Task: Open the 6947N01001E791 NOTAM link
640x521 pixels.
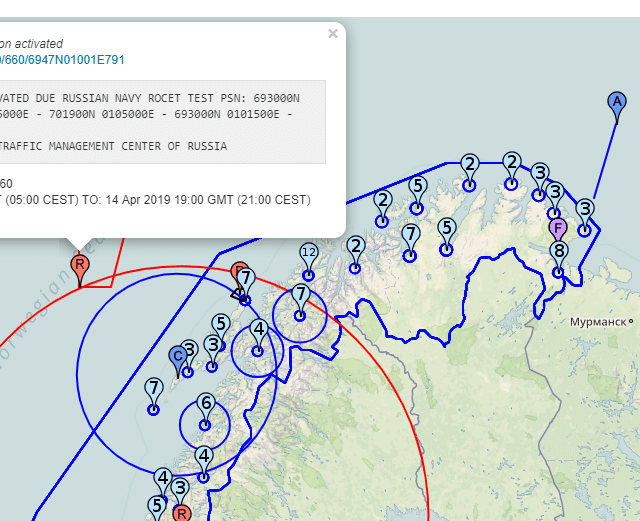Action: pos(62,60)
